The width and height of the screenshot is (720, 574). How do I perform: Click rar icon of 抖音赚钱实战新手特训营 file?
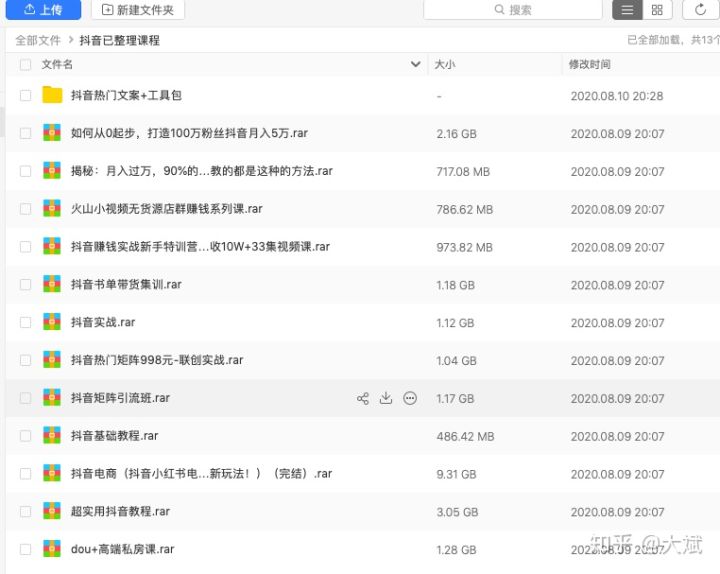(x=52, y=247)
